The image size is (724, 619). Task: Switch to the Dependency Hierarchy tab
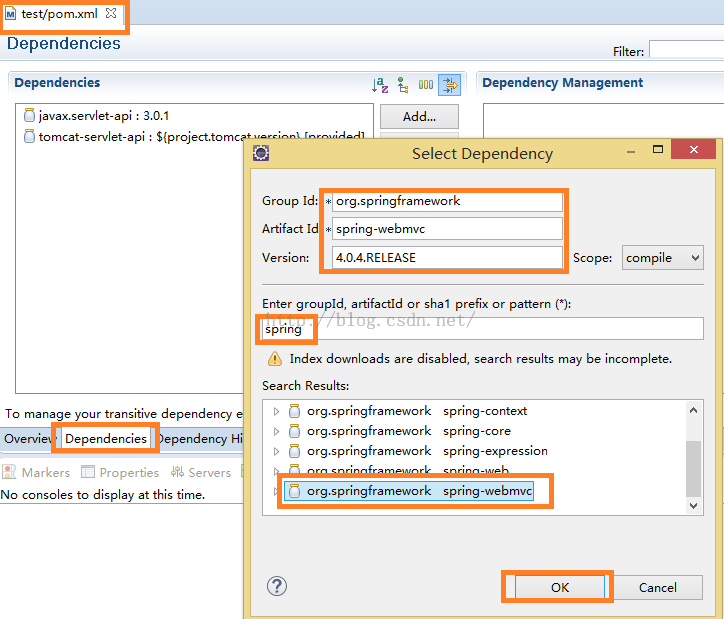coord(199,439)
